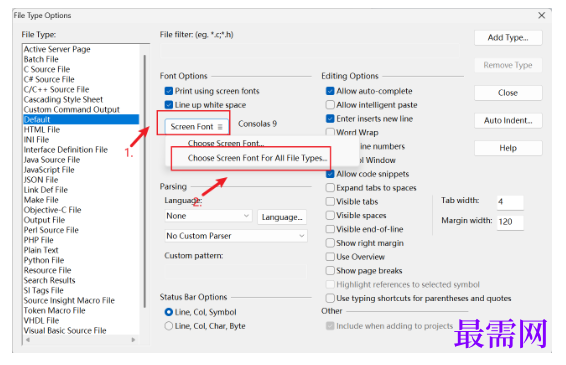Select Python File type
Image resolution: width=566 pixels, height=365 pixels.
(81, 260)
